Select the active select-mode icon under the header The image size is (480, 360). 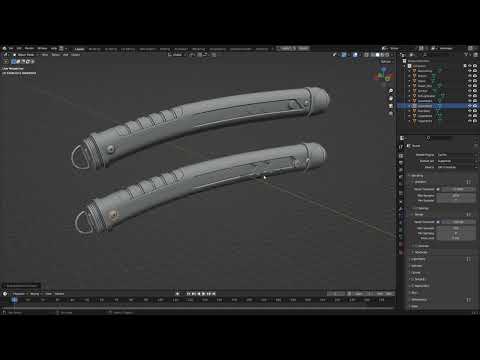tap(14, 62)
